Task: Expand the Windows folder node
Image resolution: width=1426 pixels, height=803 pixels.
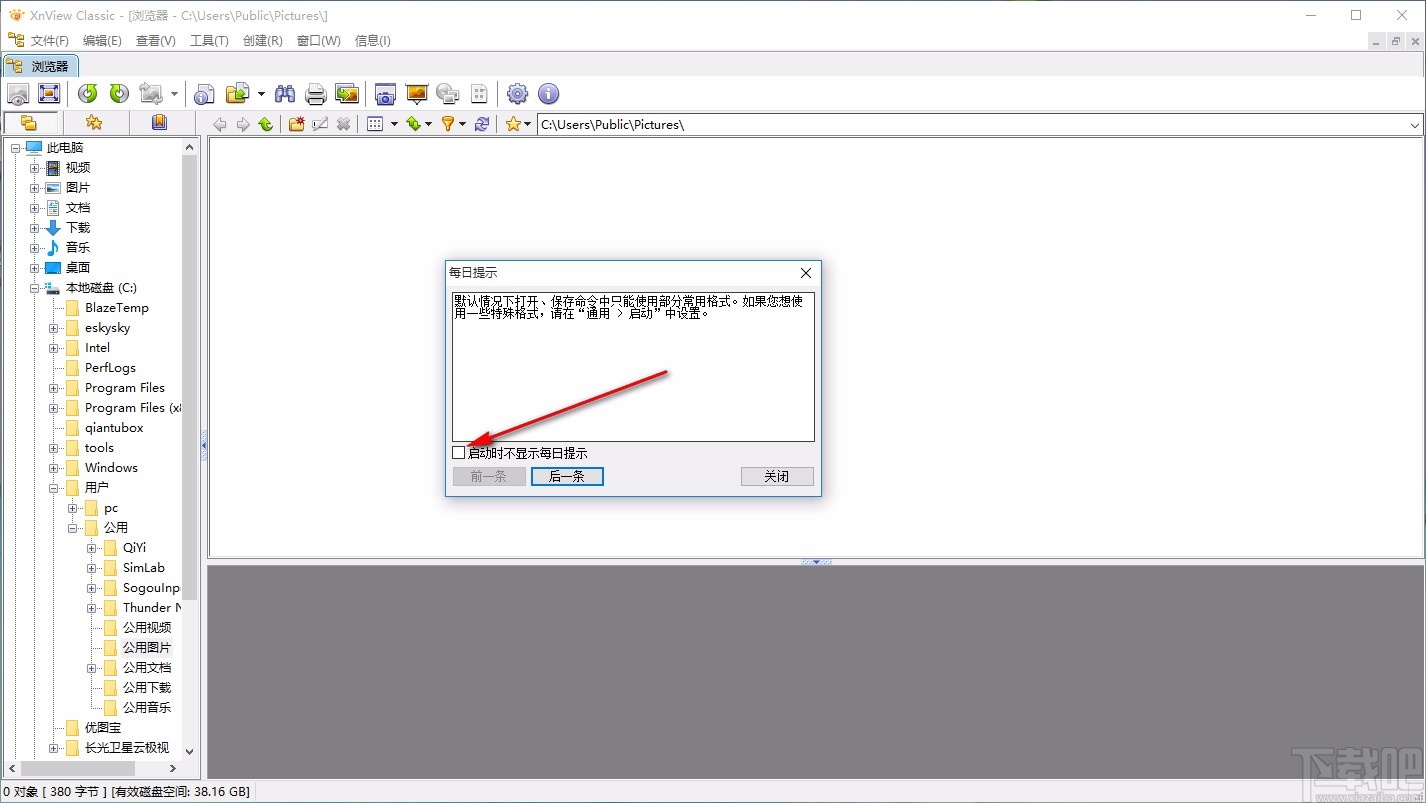Action: click(54, 468)
